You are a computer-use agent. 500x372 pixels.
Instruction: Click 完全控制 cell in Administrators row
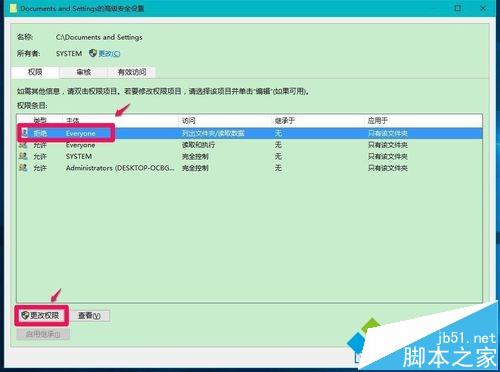tap(195, 168)
